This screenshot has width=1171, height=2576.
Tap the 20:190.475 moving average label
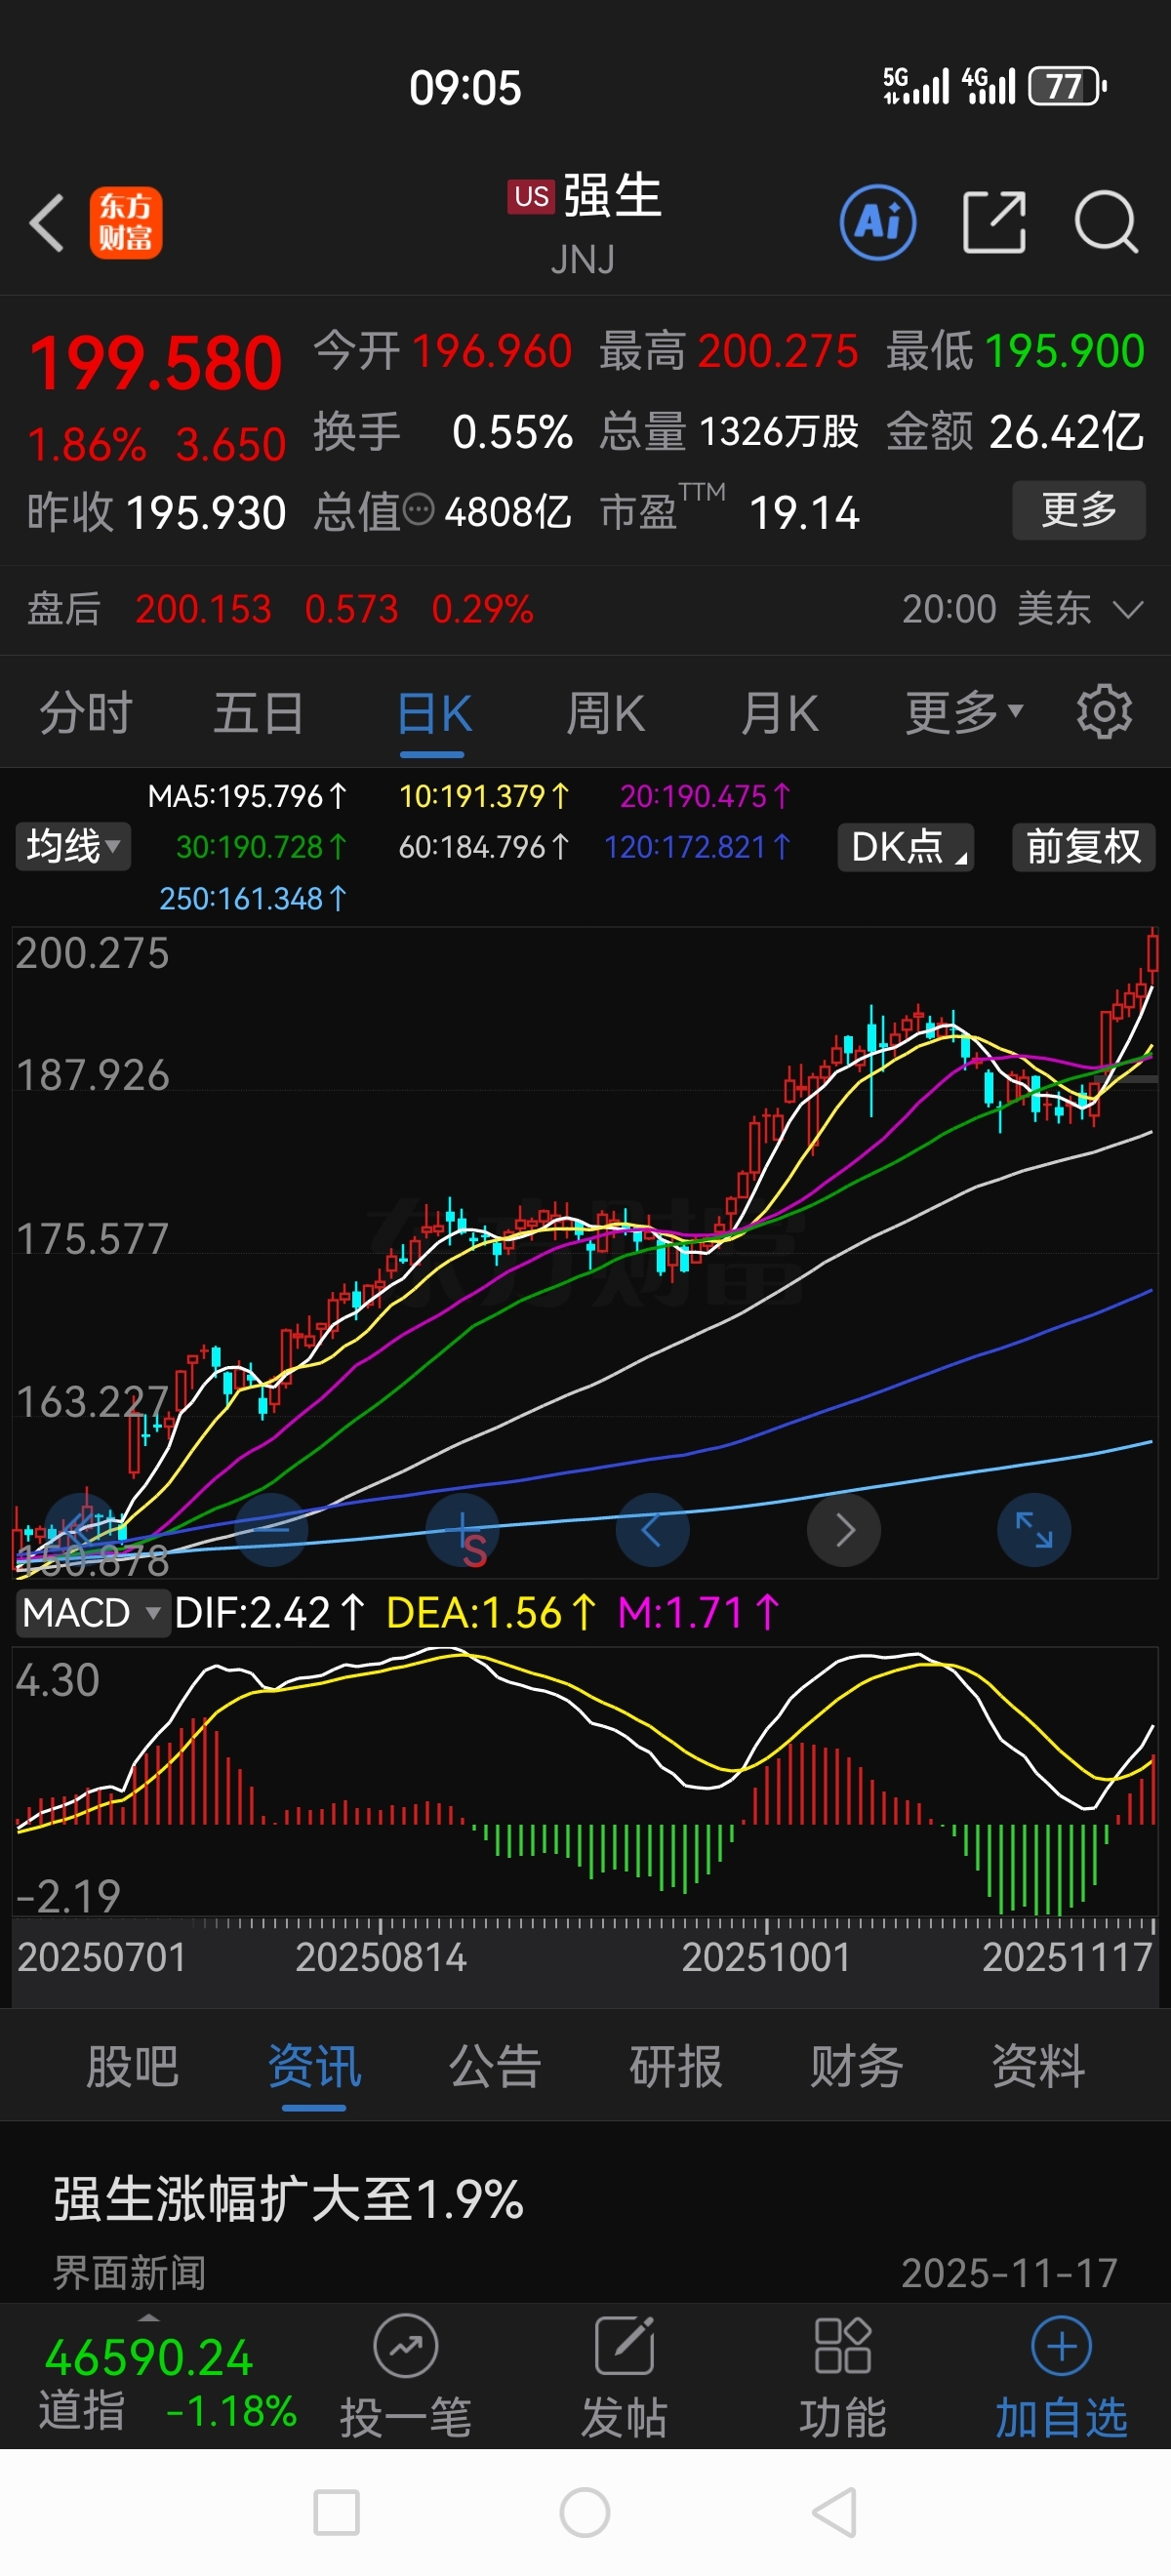(x=705, y=796)
